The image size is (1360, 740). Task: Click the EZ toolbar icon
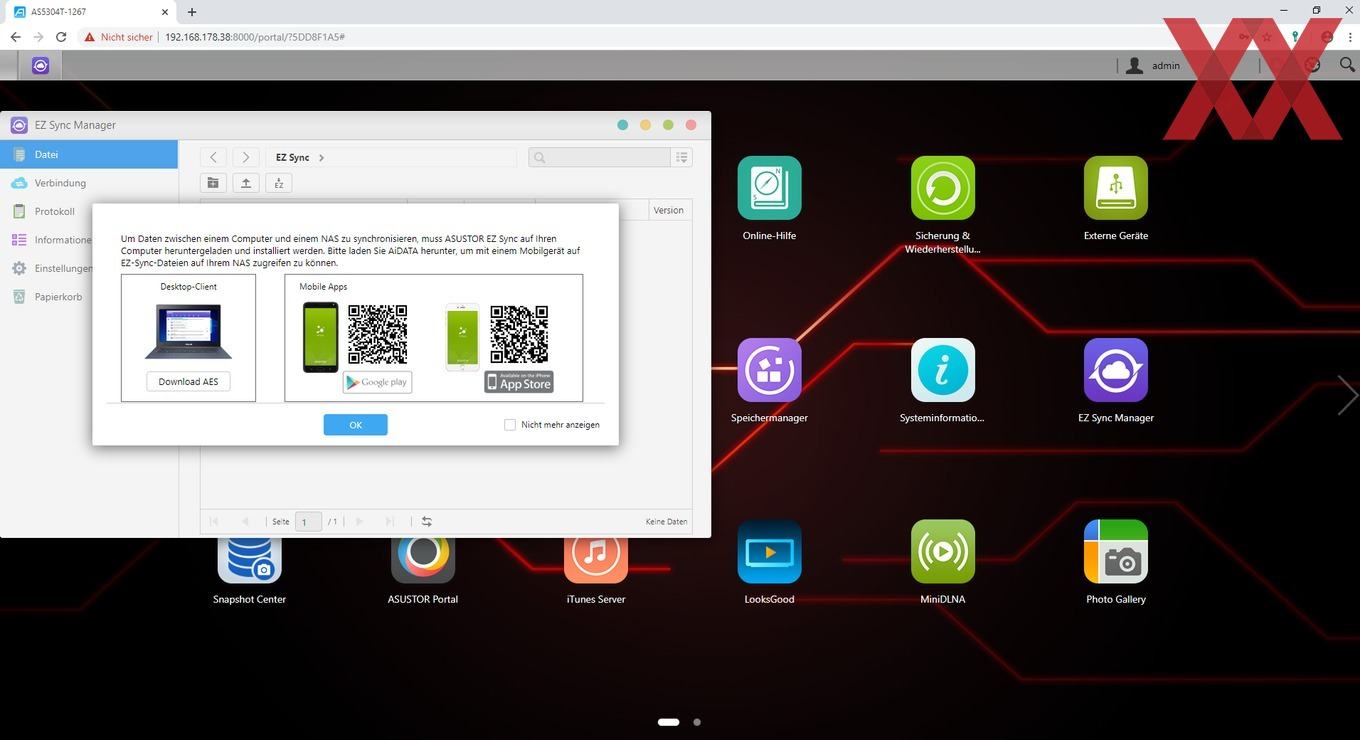pos(279,183)
